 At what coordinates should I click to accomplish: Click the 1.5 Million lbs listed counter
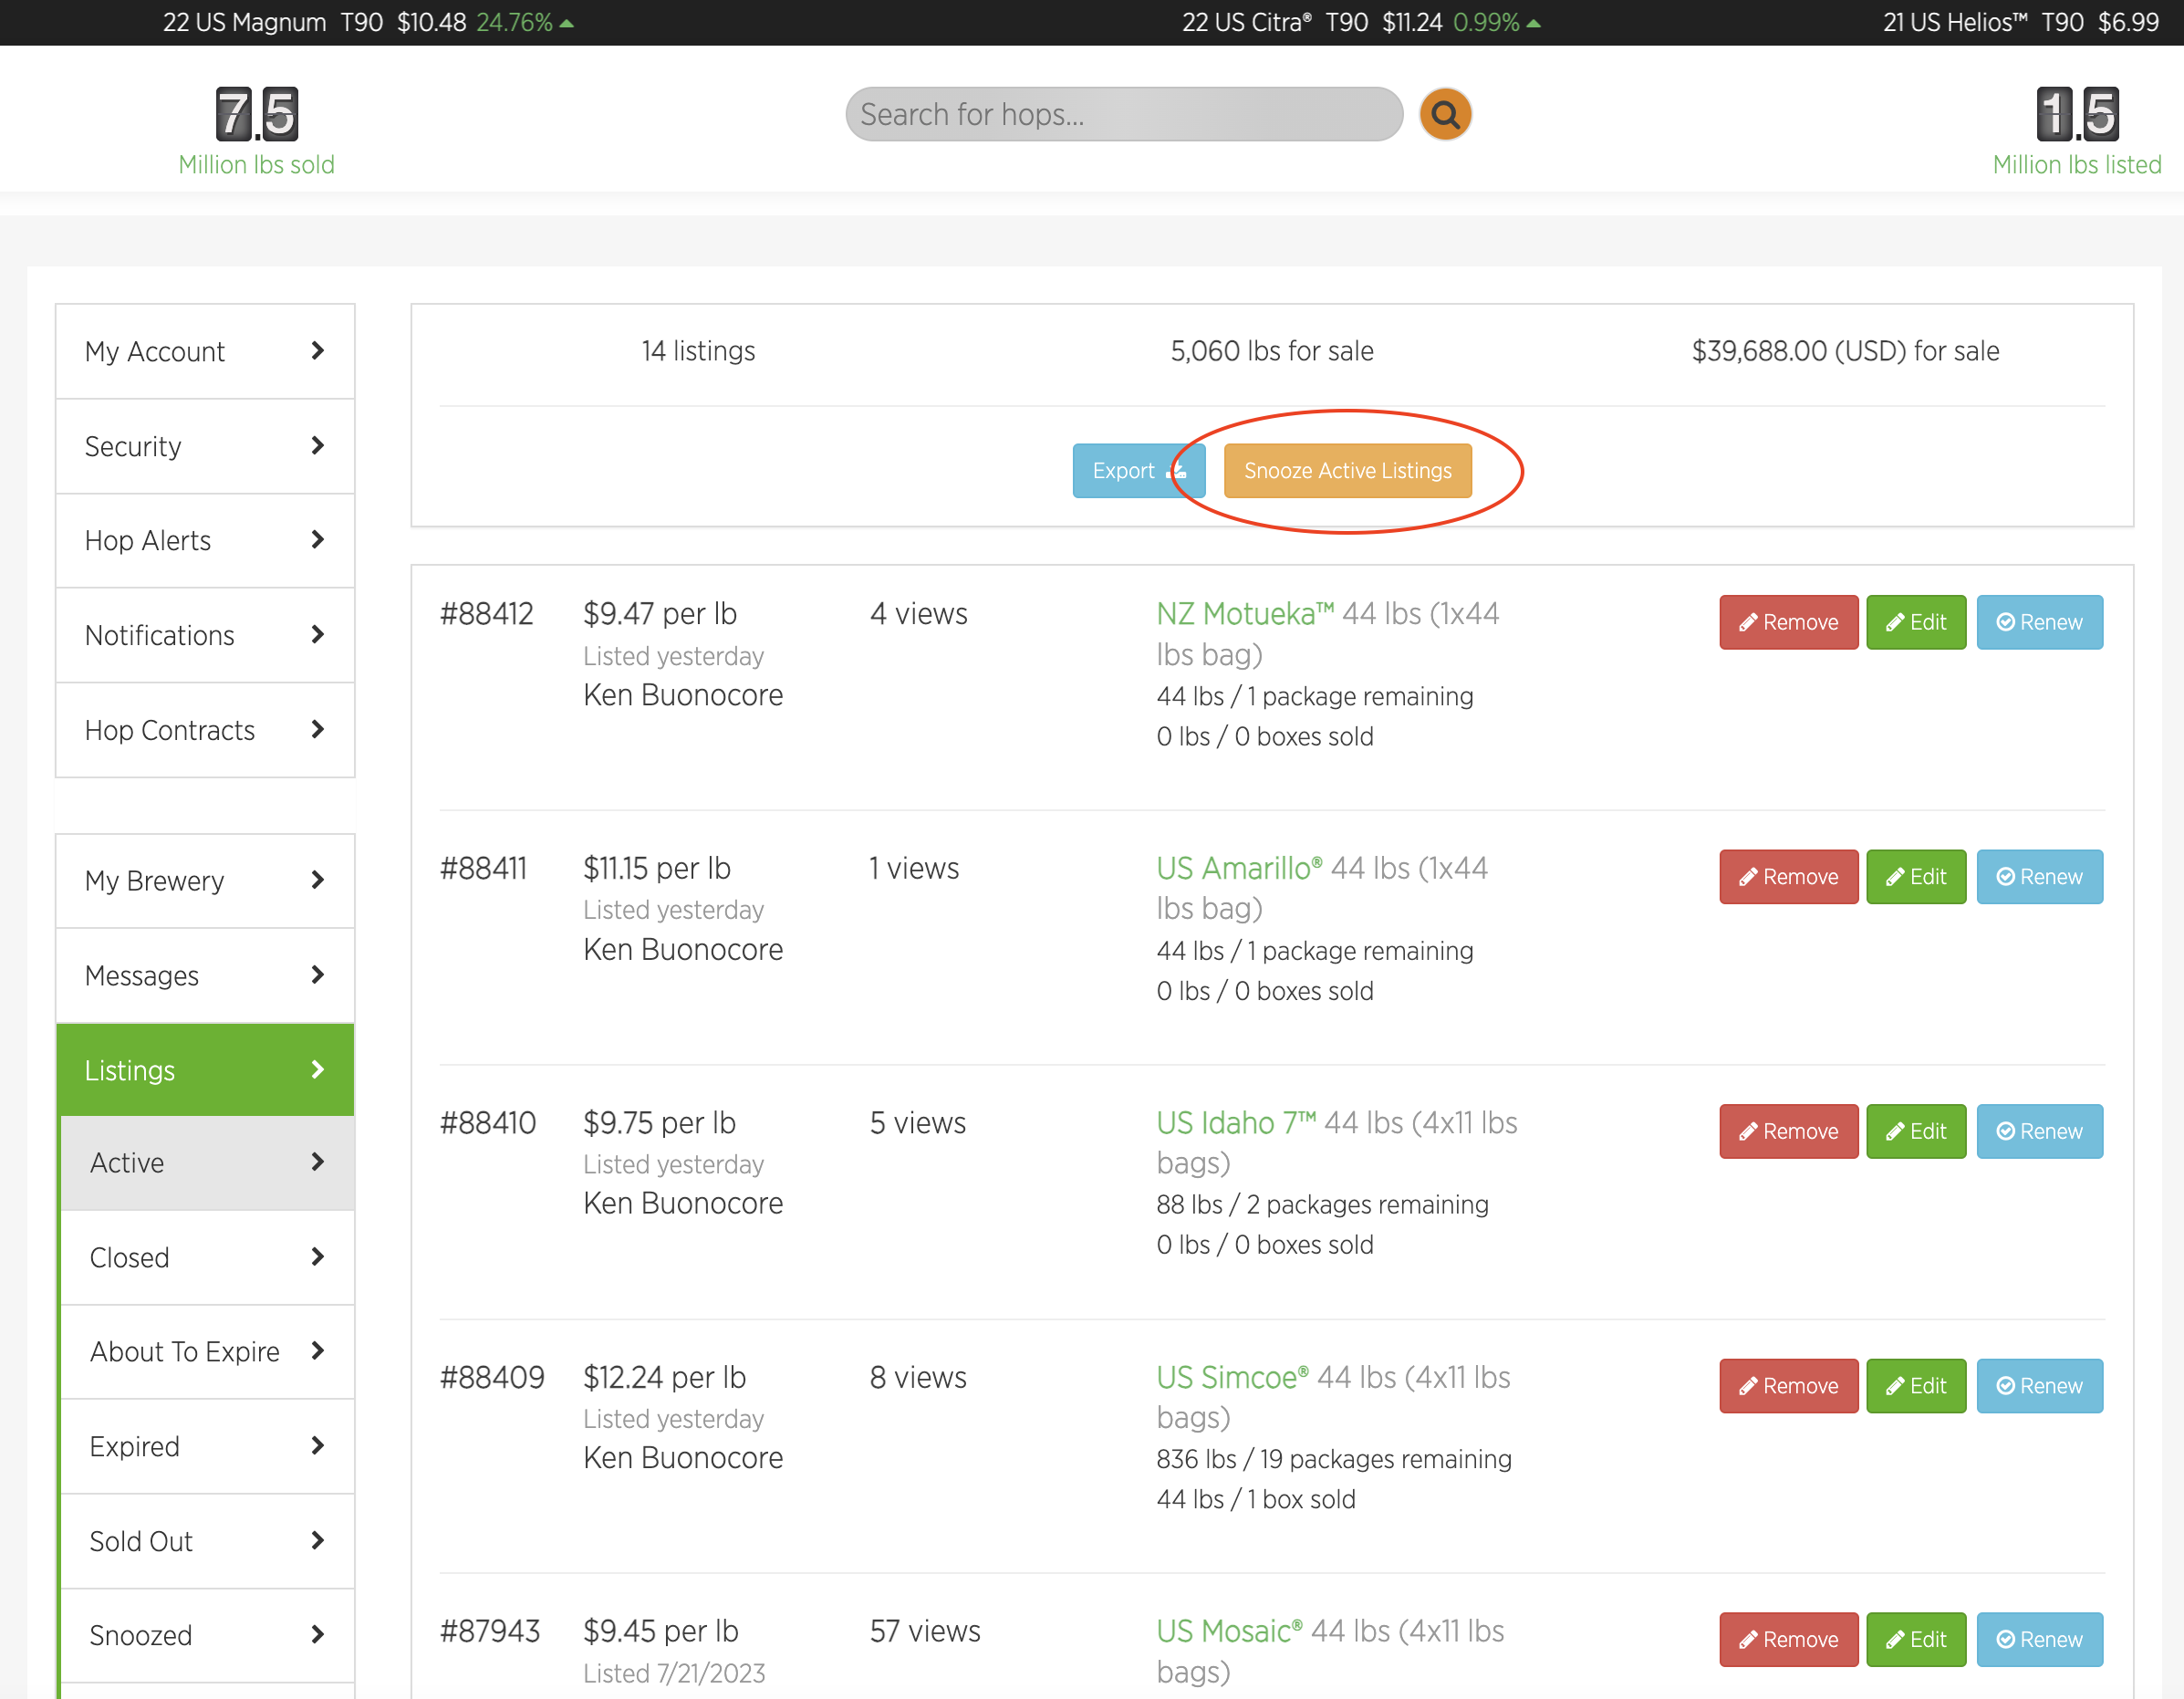pos(2077,132)
